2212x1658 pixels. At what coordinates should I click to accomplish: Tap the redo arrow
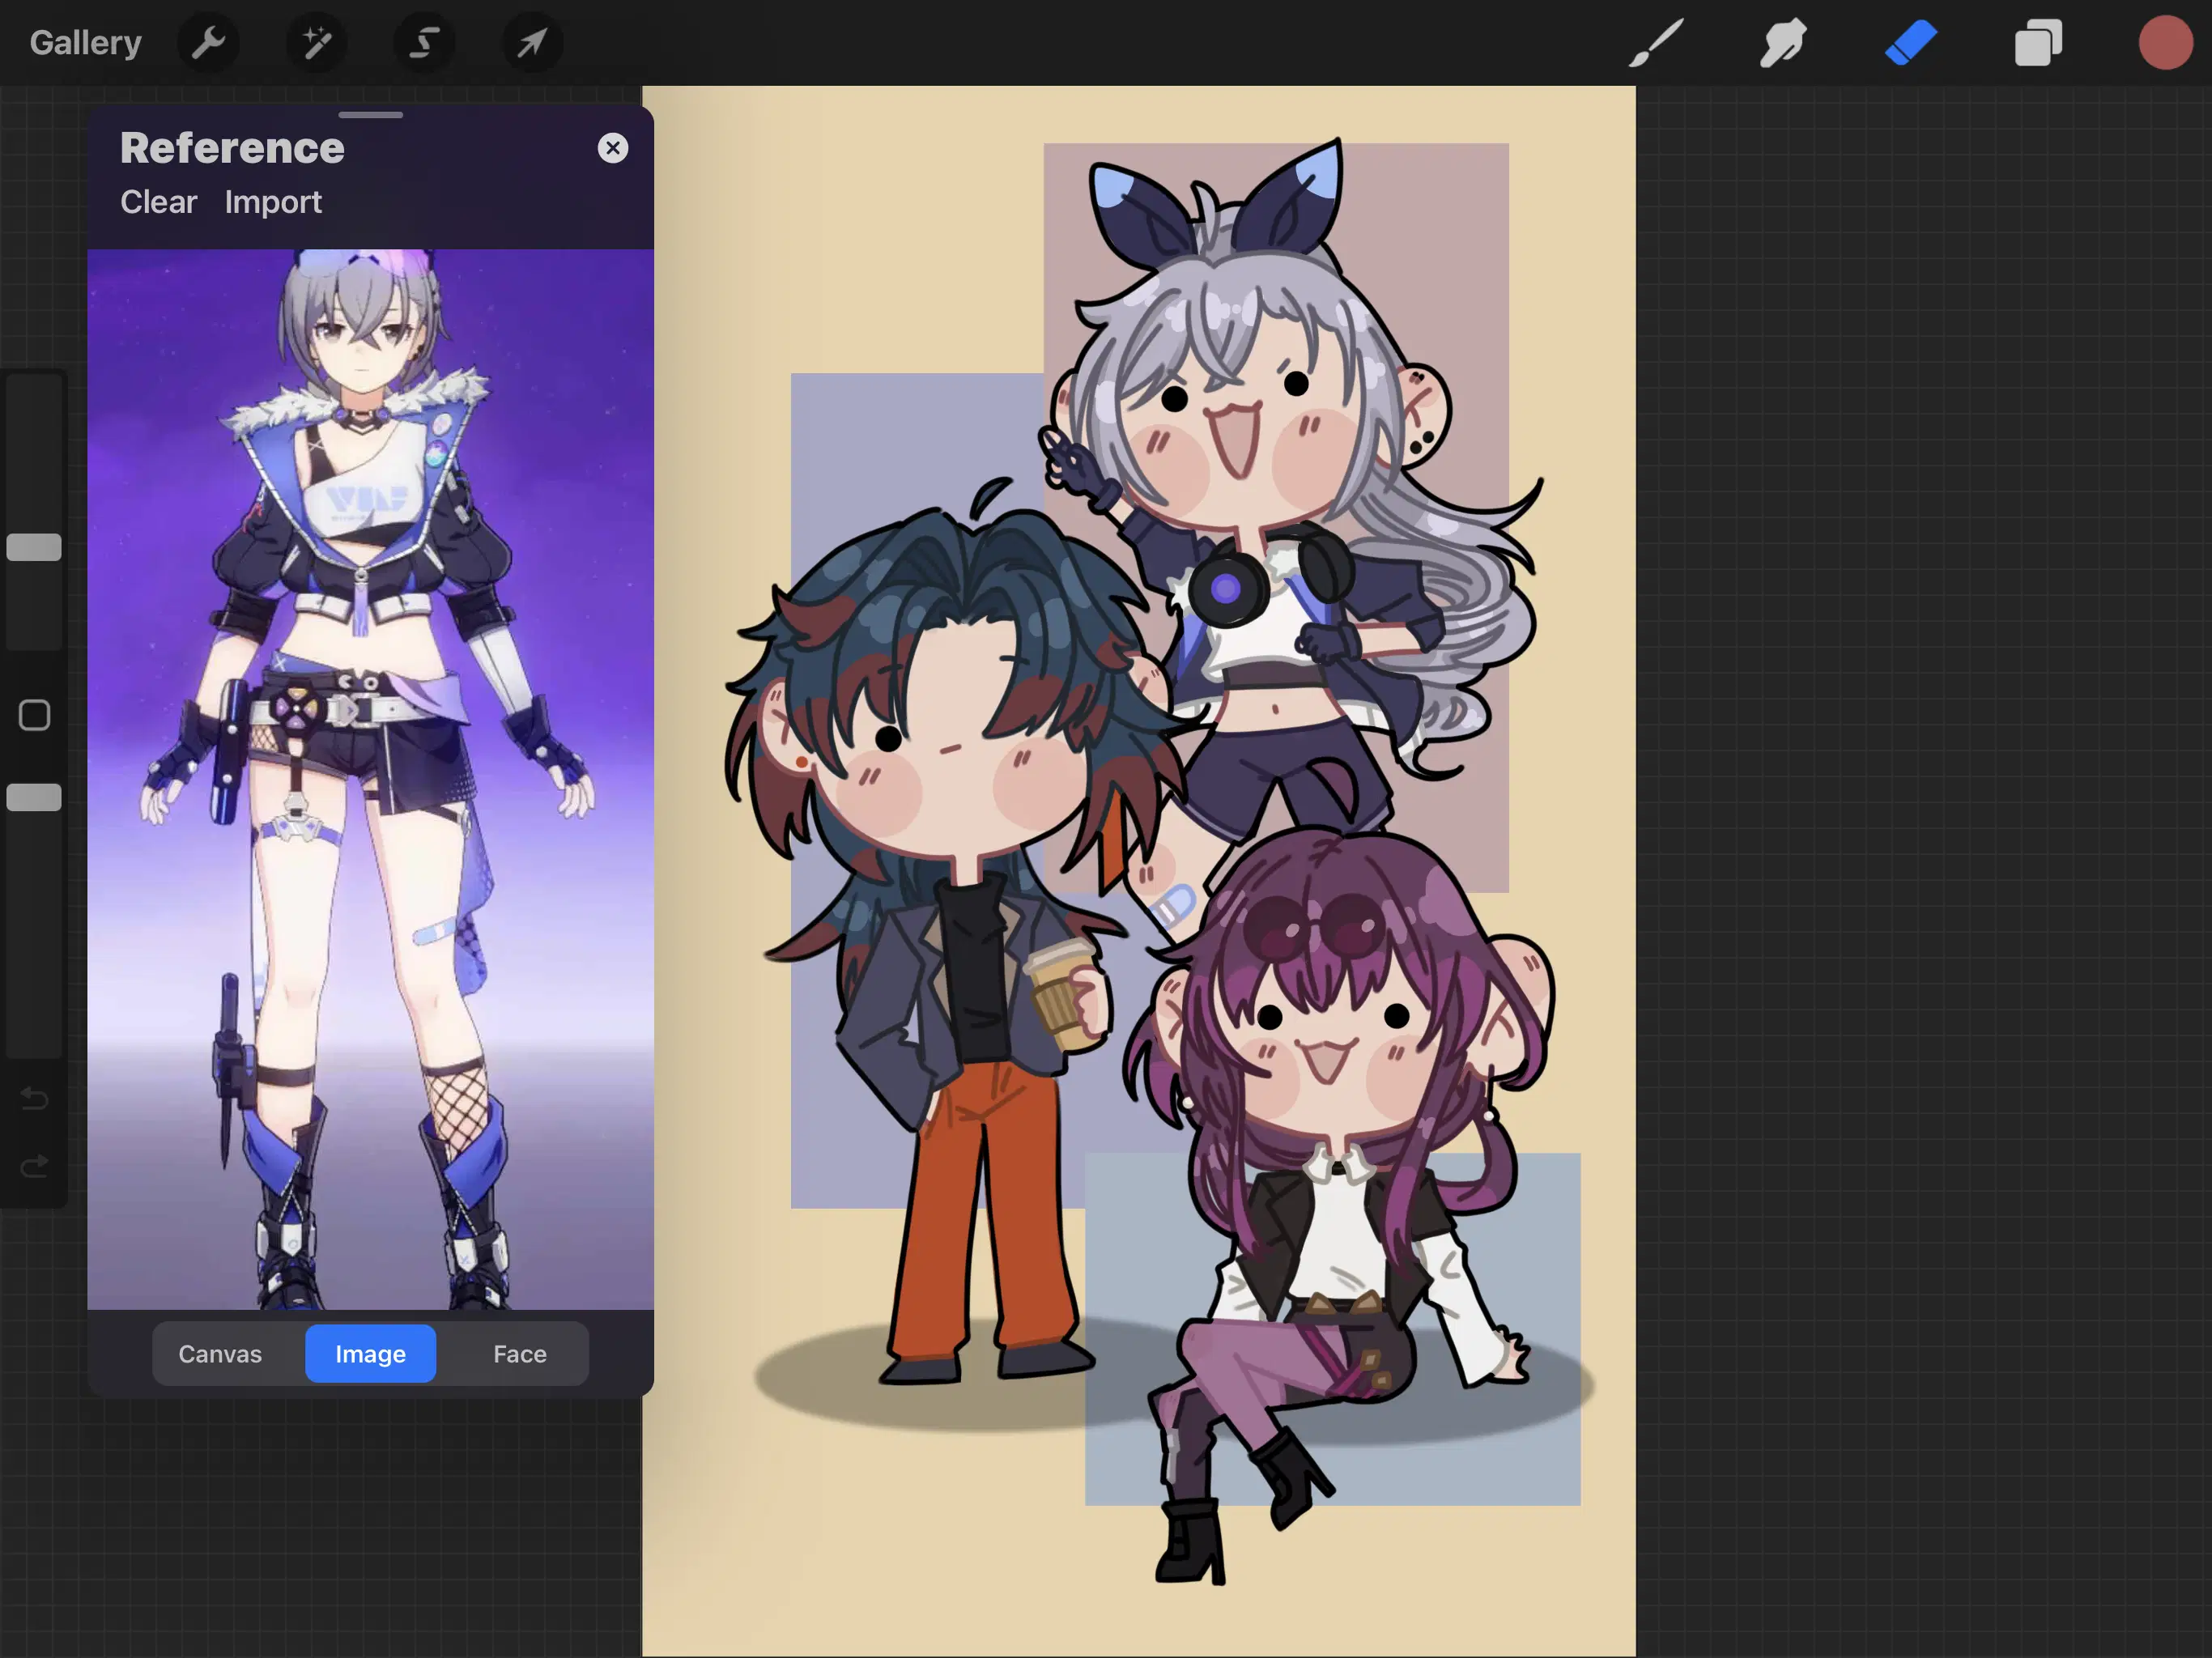pos(34,1165)
